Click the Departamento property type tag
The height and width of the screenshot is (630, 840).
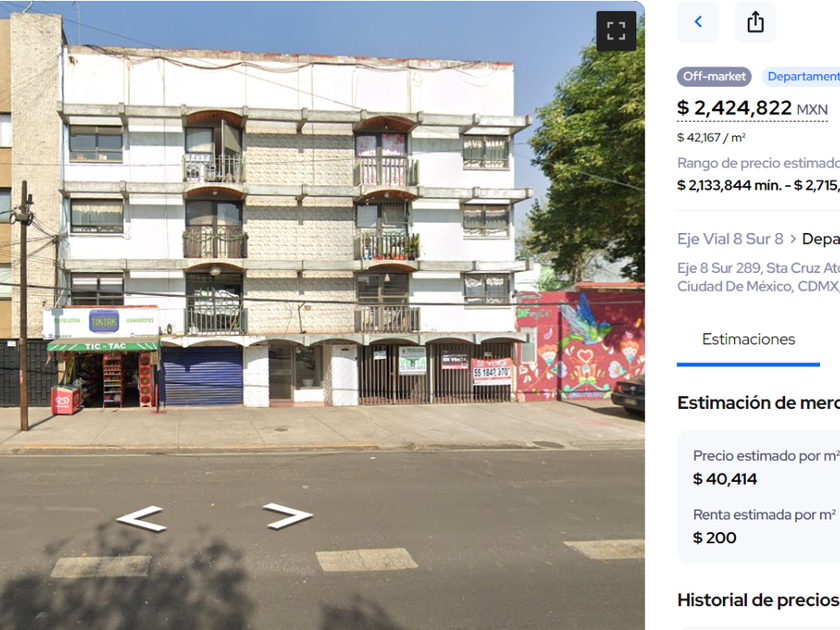[801, 77]
